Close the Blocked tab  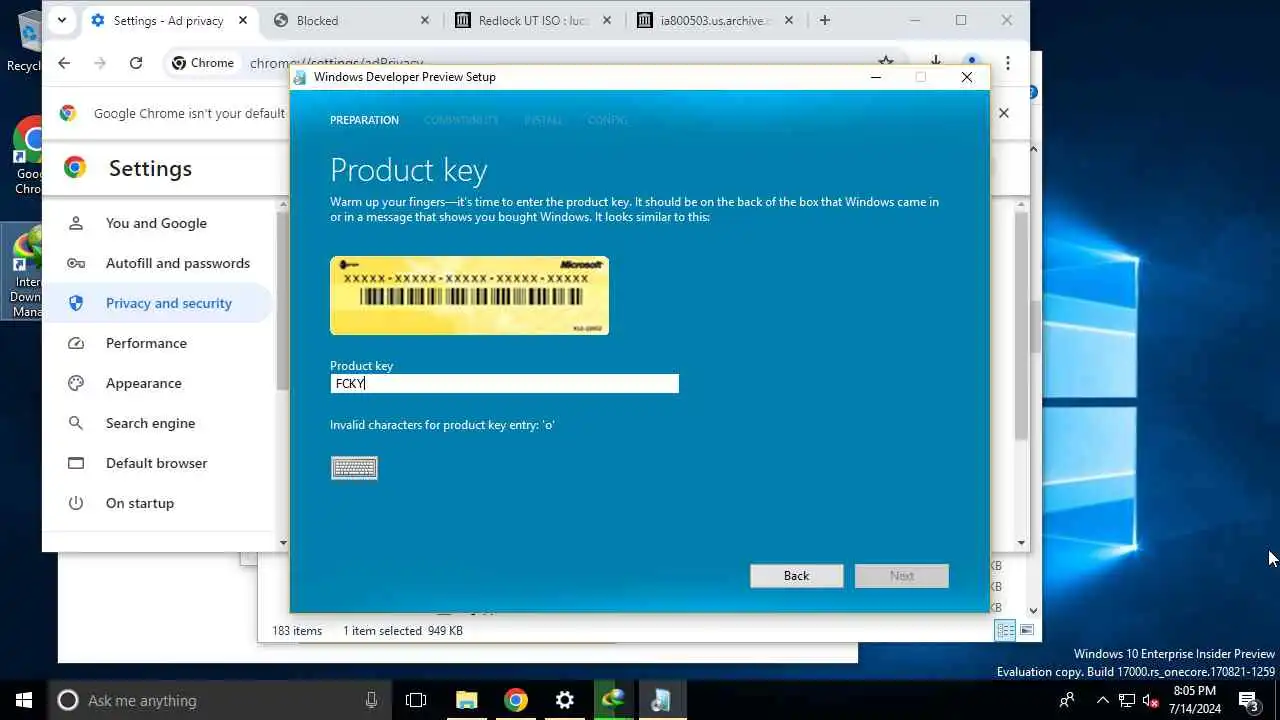[425, 20]
